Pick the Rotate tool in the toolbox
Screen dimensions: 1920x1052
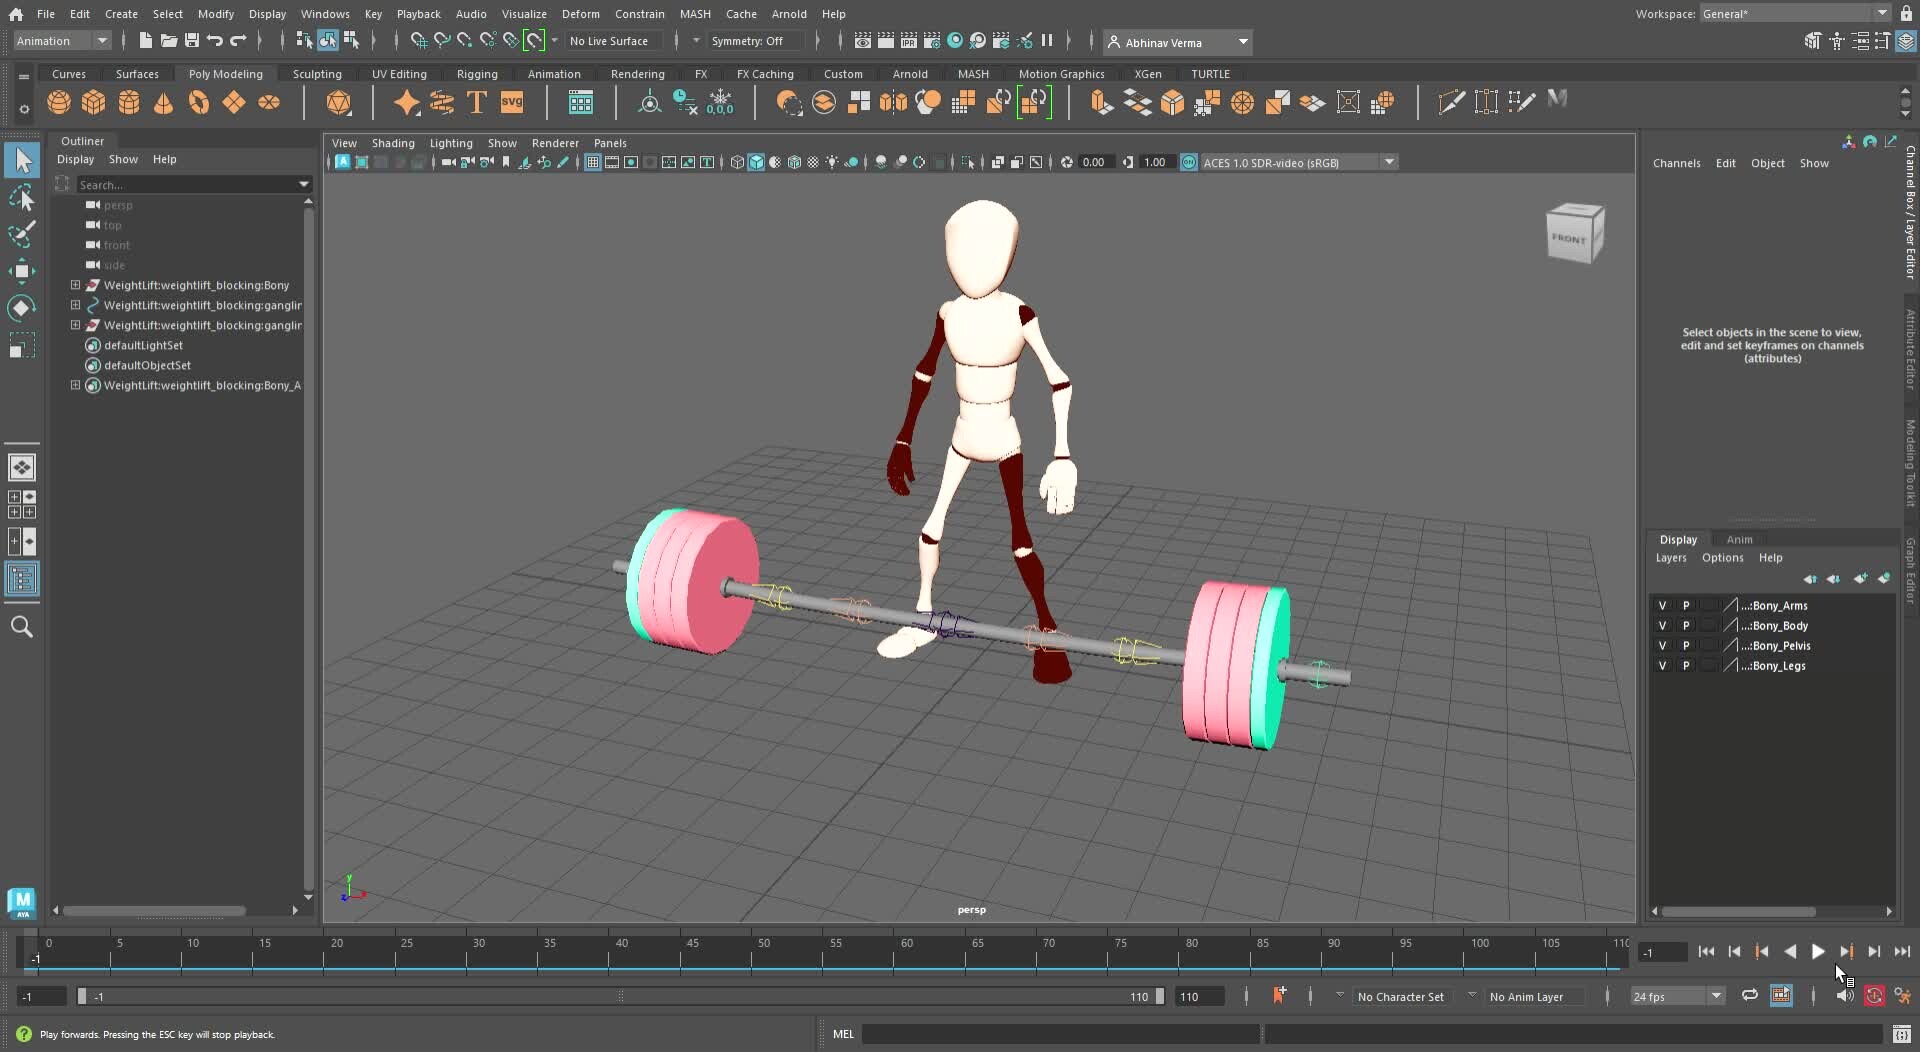coord(22,307)
